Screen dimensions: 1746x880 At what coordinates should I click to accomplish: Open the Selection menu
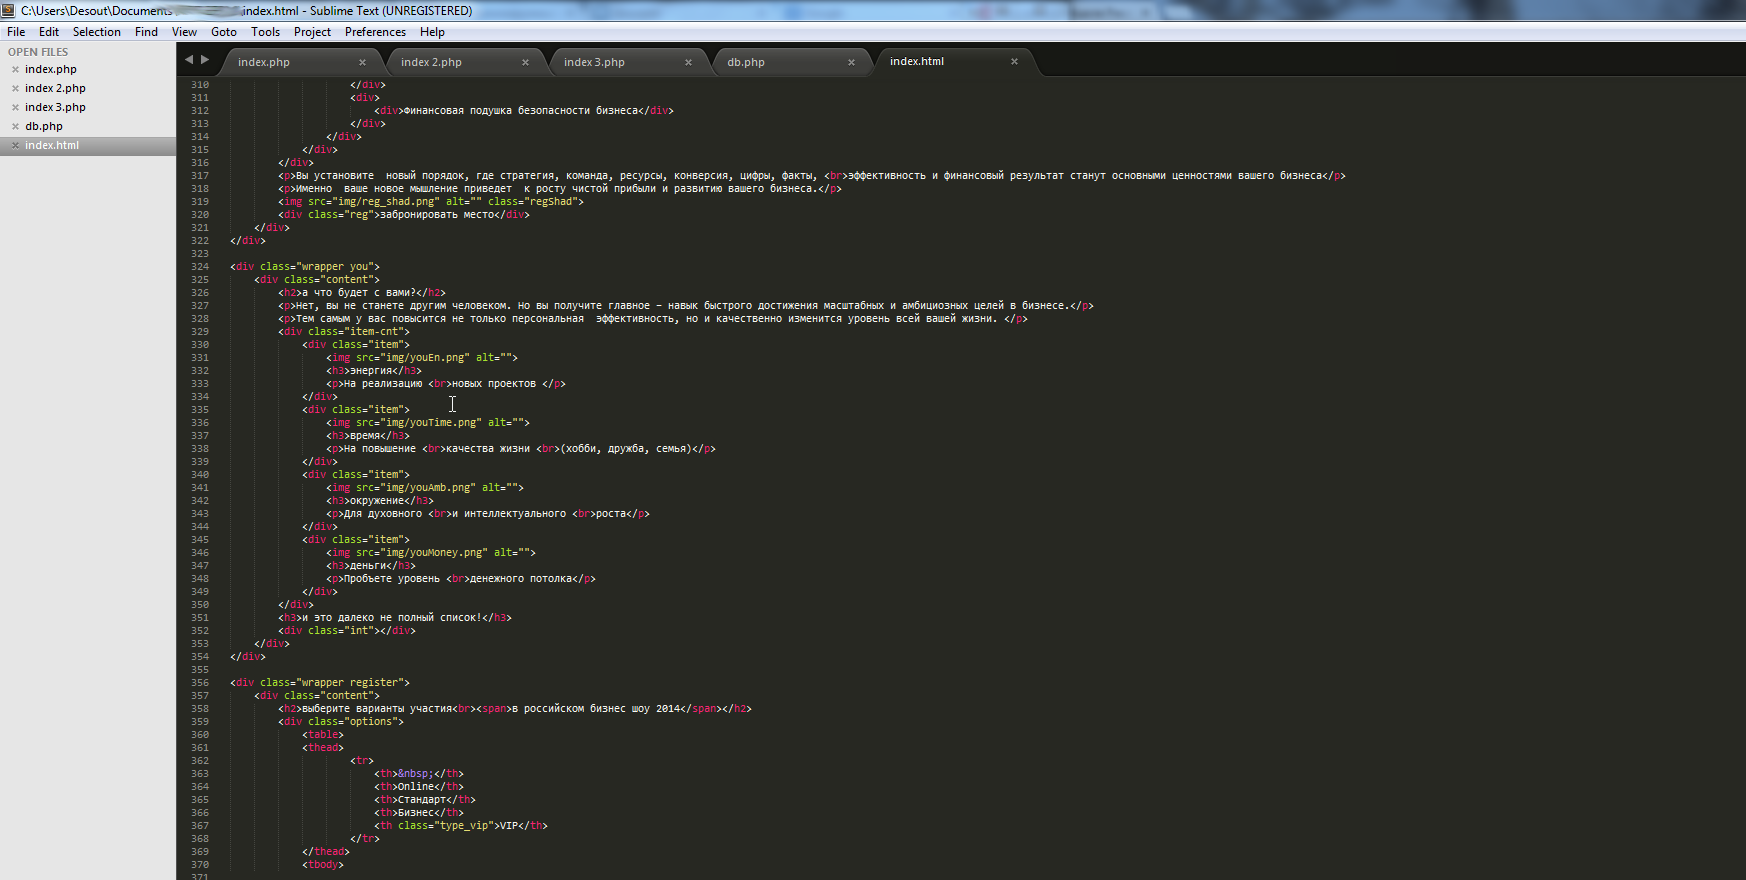(x=96, y=32)
